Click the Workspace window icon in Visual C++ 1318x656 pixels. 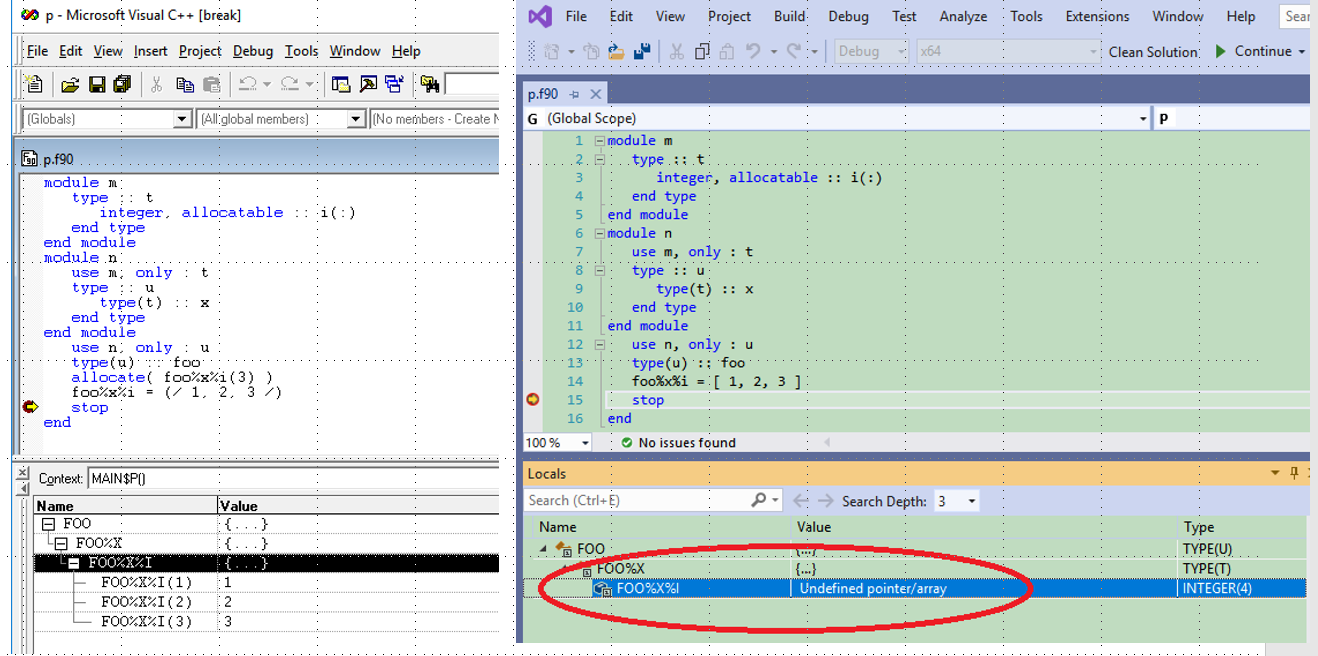(x=341, y=85)
